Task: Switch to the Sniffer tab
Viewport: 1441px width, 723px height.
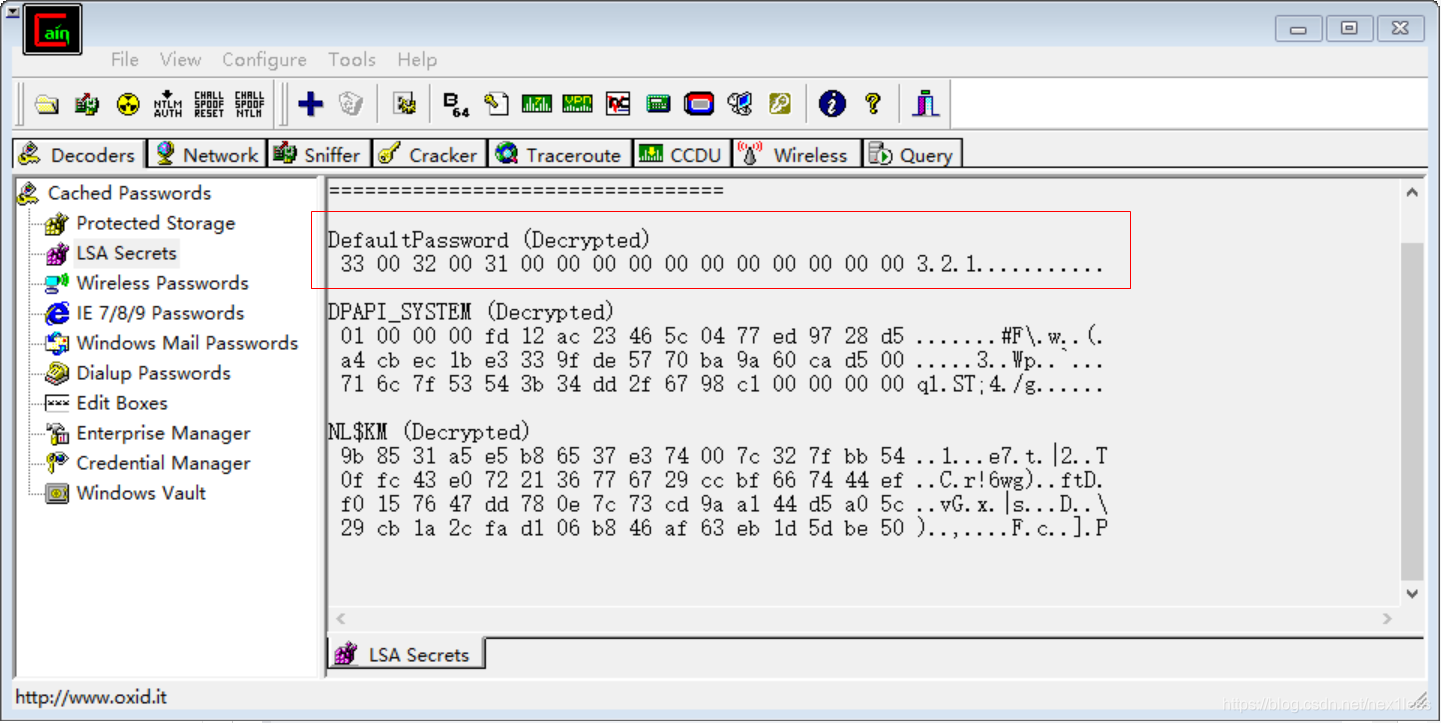Action: point(318,154)
